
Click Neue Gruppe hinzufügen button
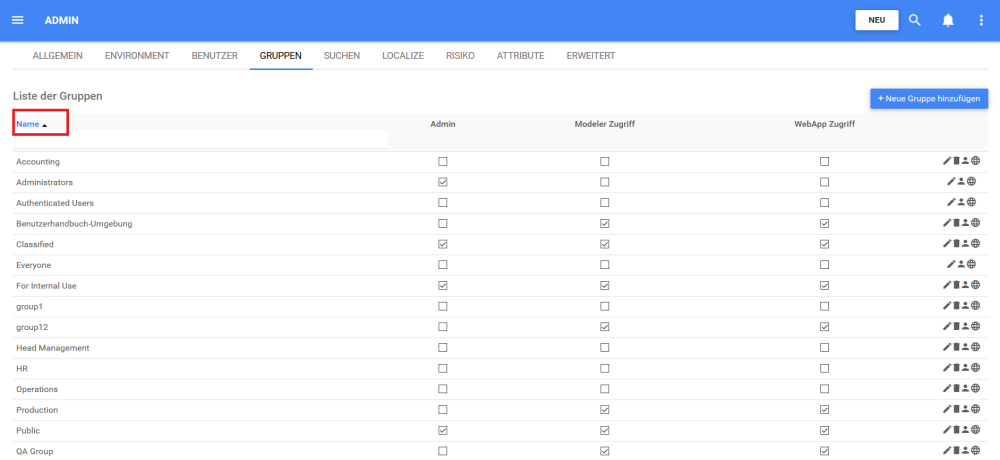pyautogui.click(x=929, y=98)
